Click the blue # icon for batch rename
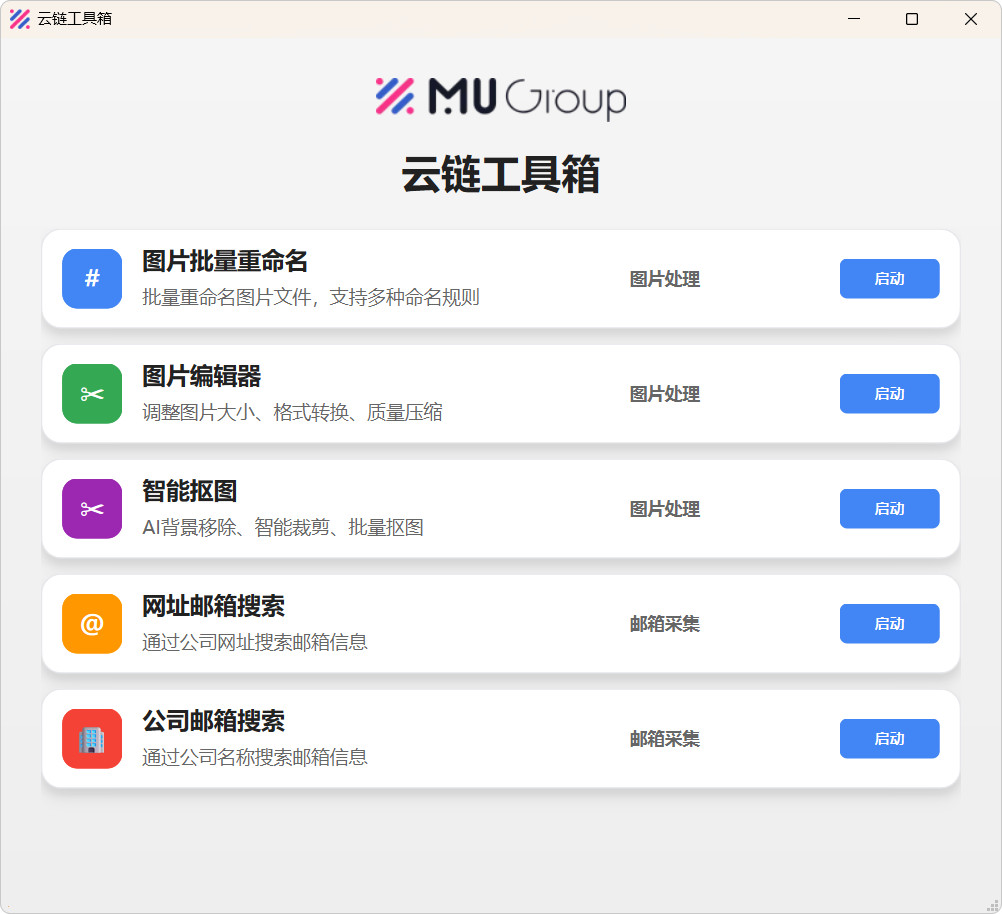This screenshot has height=914, width=1002. click(x=92, y=279)
